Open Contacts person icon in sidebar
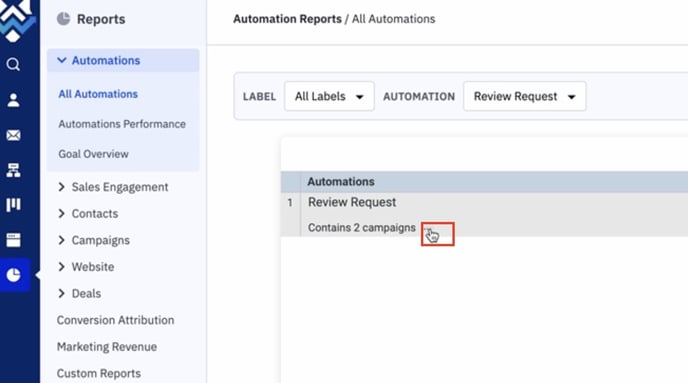Image resolution: width=688 pixels, height=383 pixels. point(13,100)
